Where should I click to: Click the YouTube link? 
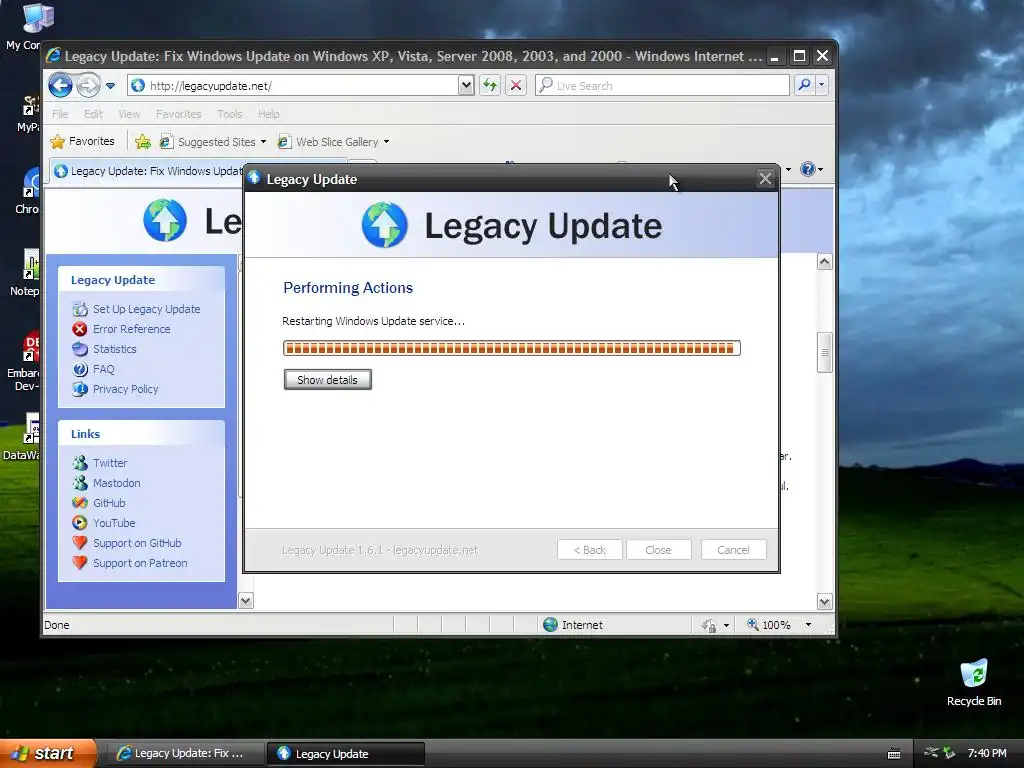click(x=114, y=523)
